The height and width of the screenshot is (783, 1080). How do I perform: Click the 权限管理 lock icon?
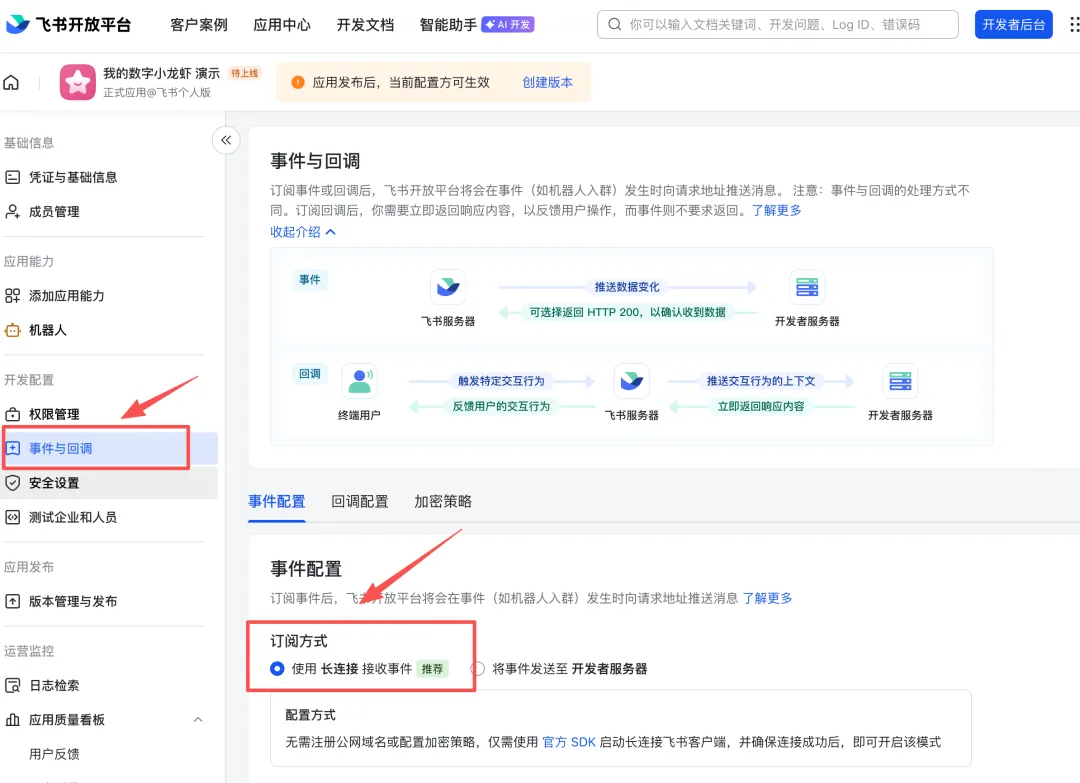pos(12,414)
